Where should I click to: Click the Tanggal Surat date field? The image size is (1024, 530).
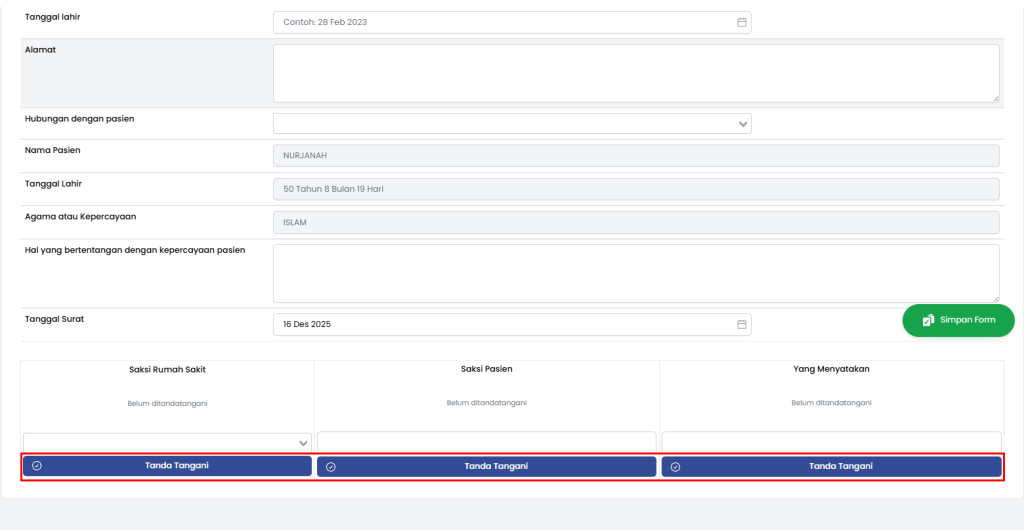click(500, 324)
